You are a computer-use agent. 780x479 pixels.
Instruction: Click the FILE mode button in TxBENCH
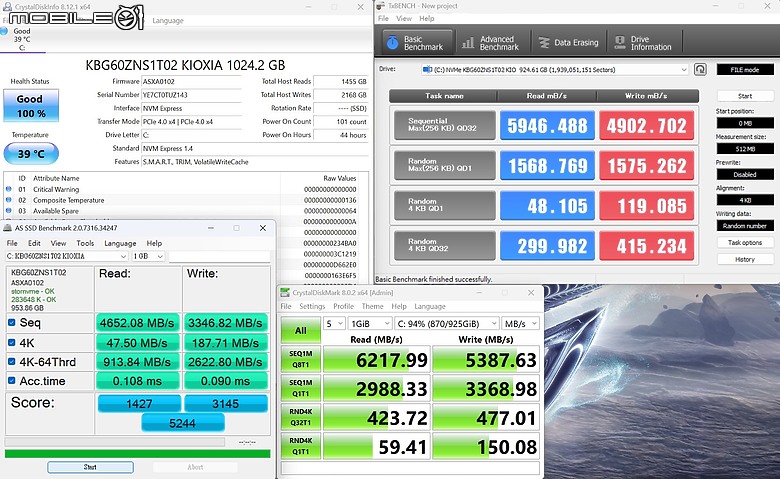click(745, 70)
